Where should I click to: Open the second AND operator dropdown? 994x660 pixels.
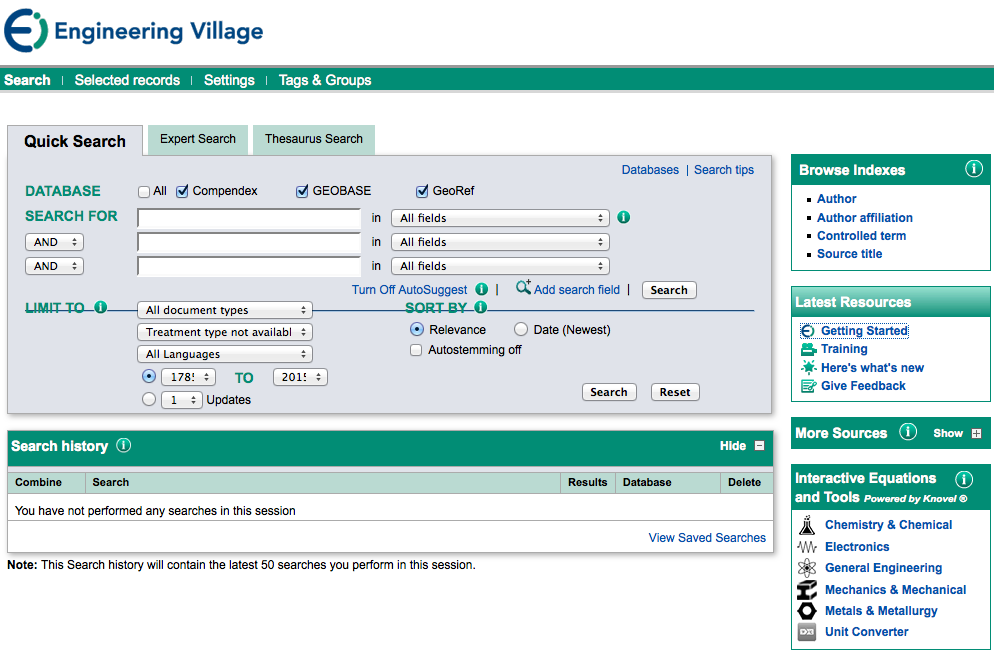click(x=55, y=266)
